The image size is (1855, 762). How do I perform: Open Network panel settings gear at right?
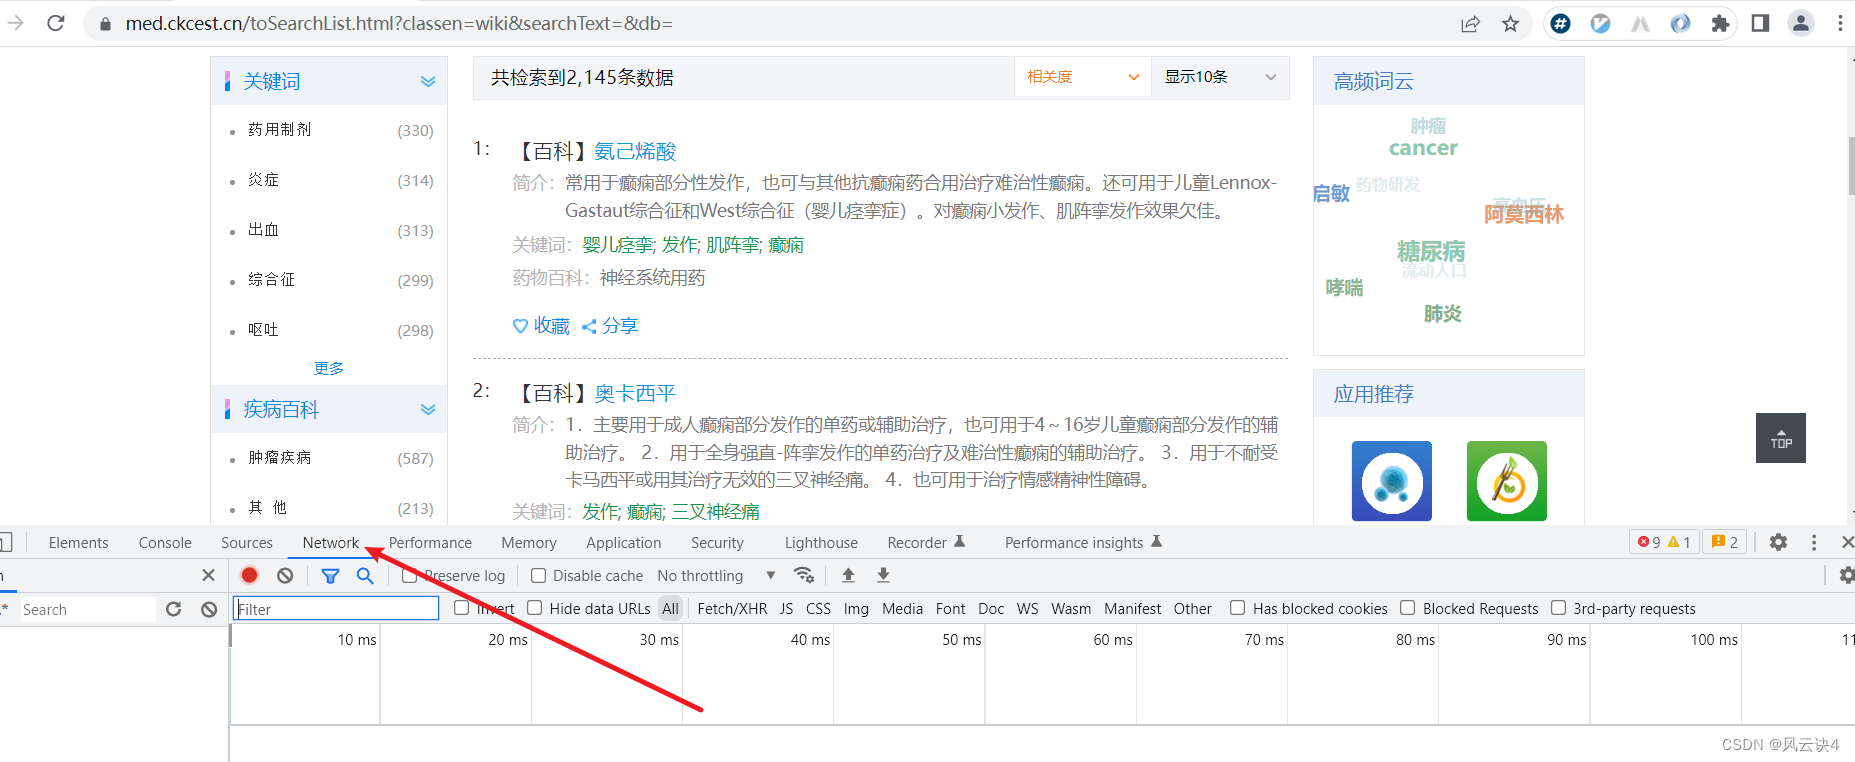click(x=1846, y=575)
